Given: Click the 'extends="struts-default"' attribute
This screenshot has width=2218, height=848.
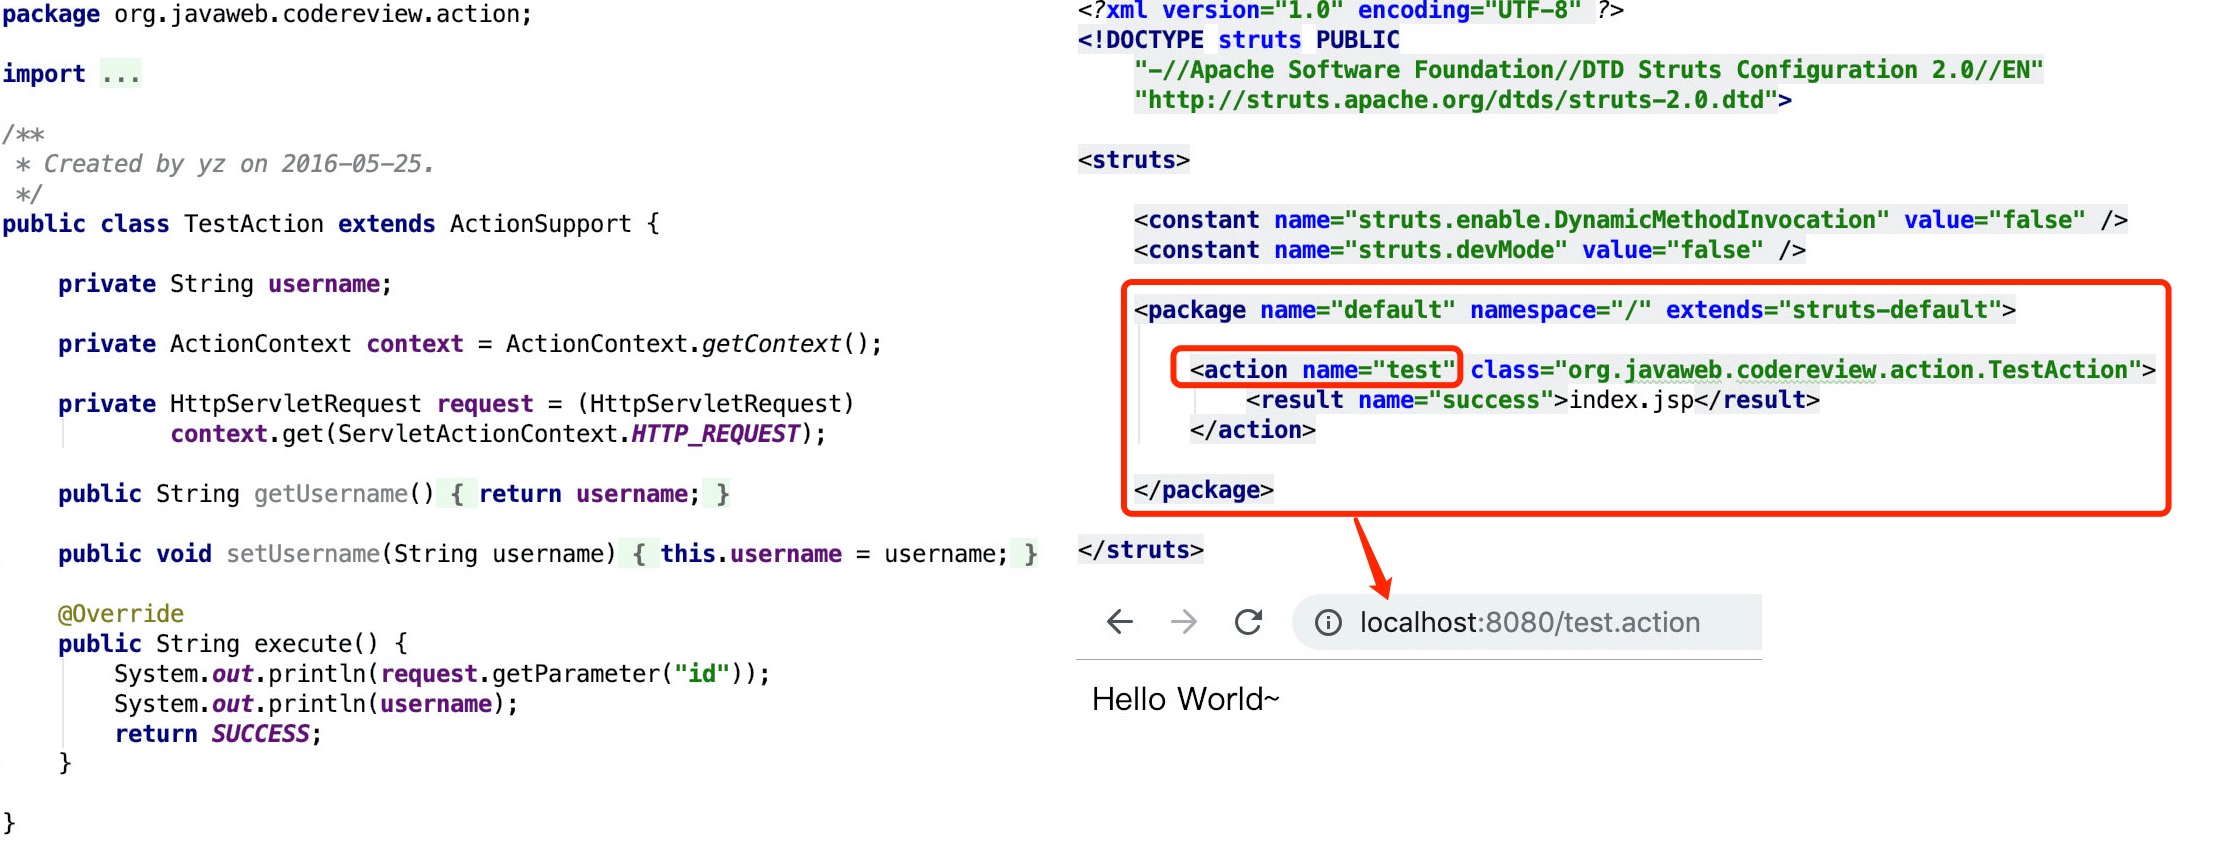Looking at the screenshot, I should pyautogui.click(x=1834, y=310).
